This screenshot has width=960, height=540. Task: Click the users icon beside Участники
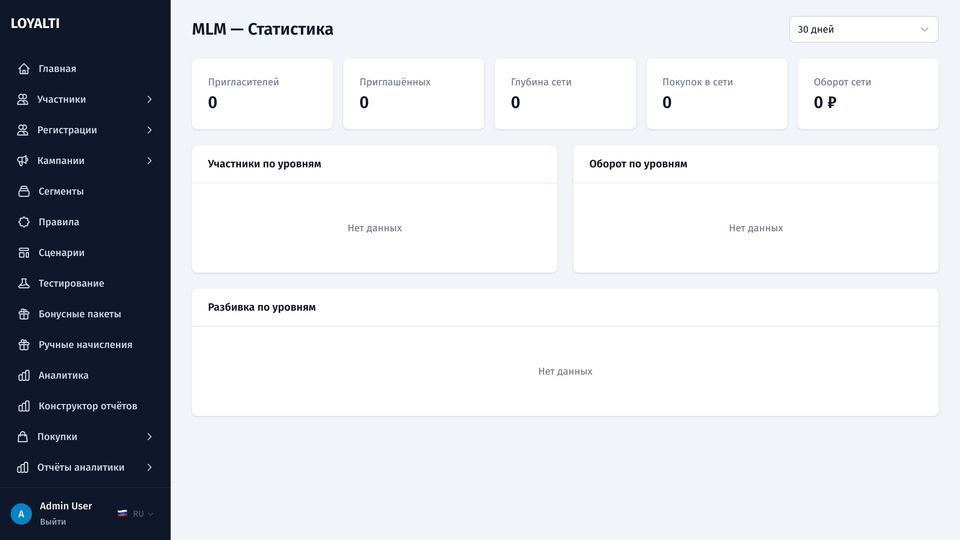coord(23,99)
